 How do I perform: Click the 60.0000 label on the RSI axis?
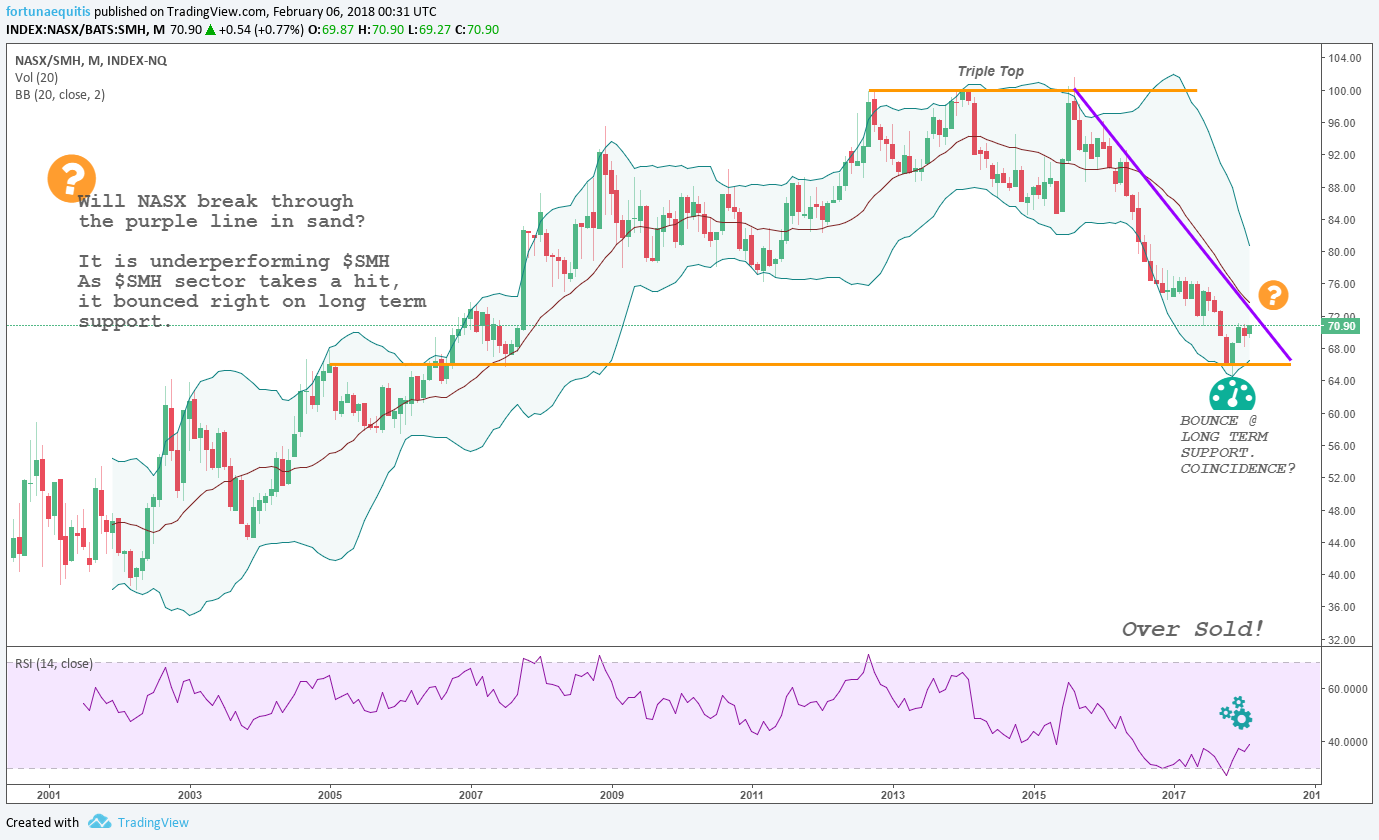point(1349,689)
